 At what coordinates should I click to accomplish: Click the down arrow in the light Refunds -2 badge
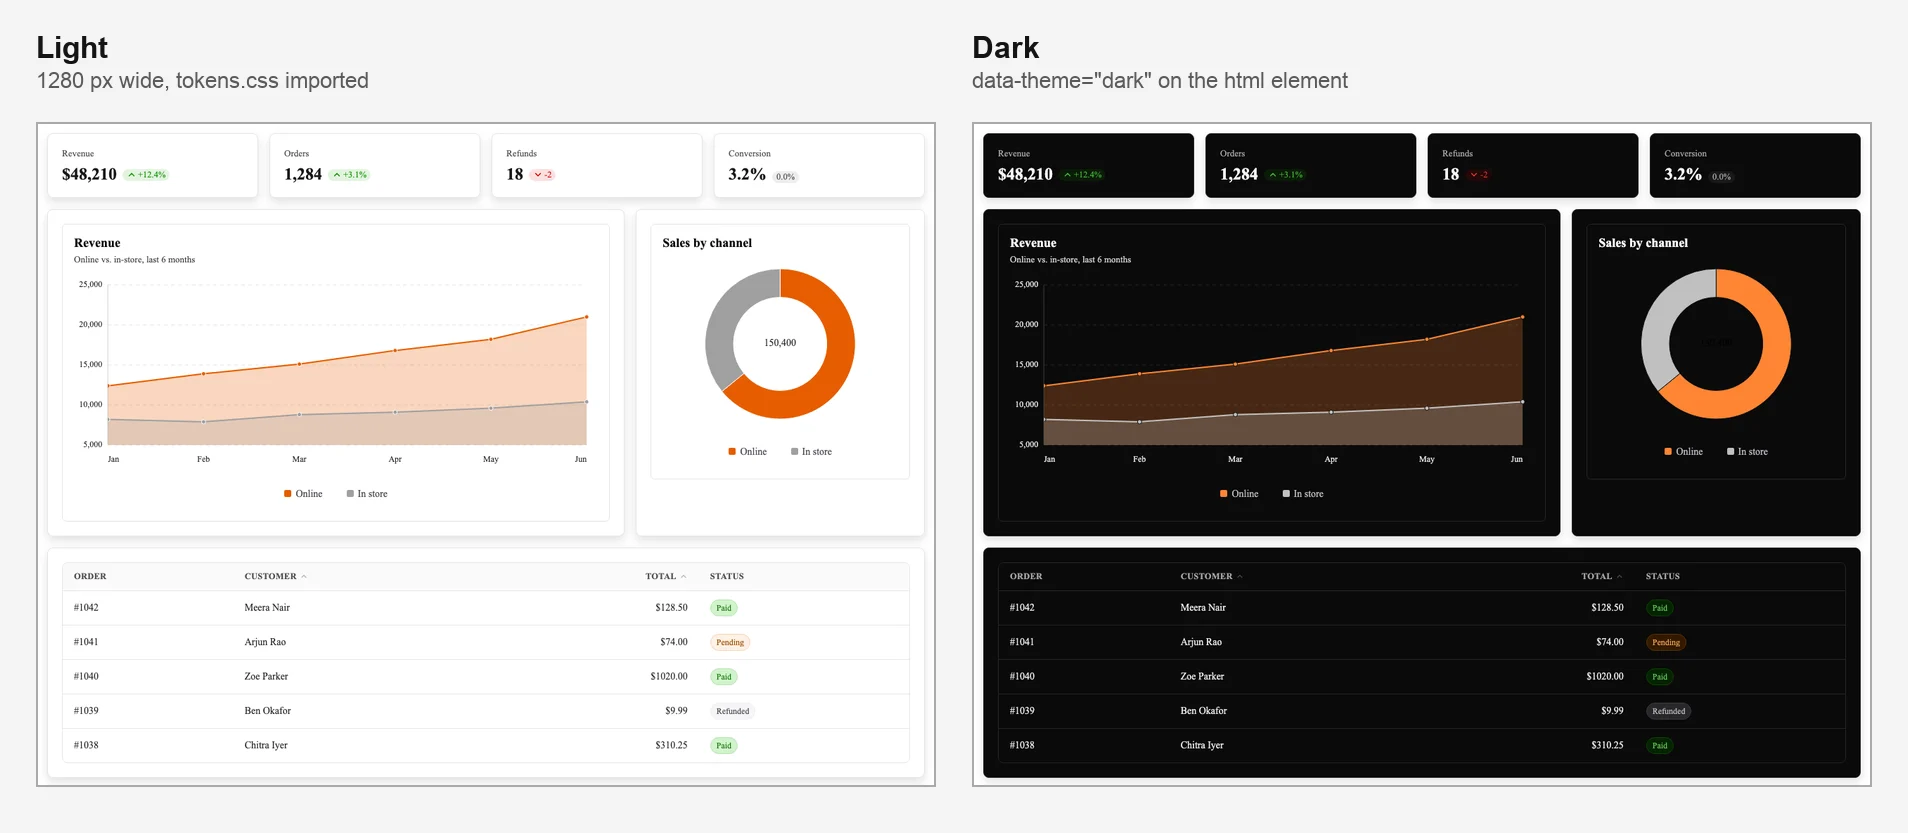click(x=538, y=175)
